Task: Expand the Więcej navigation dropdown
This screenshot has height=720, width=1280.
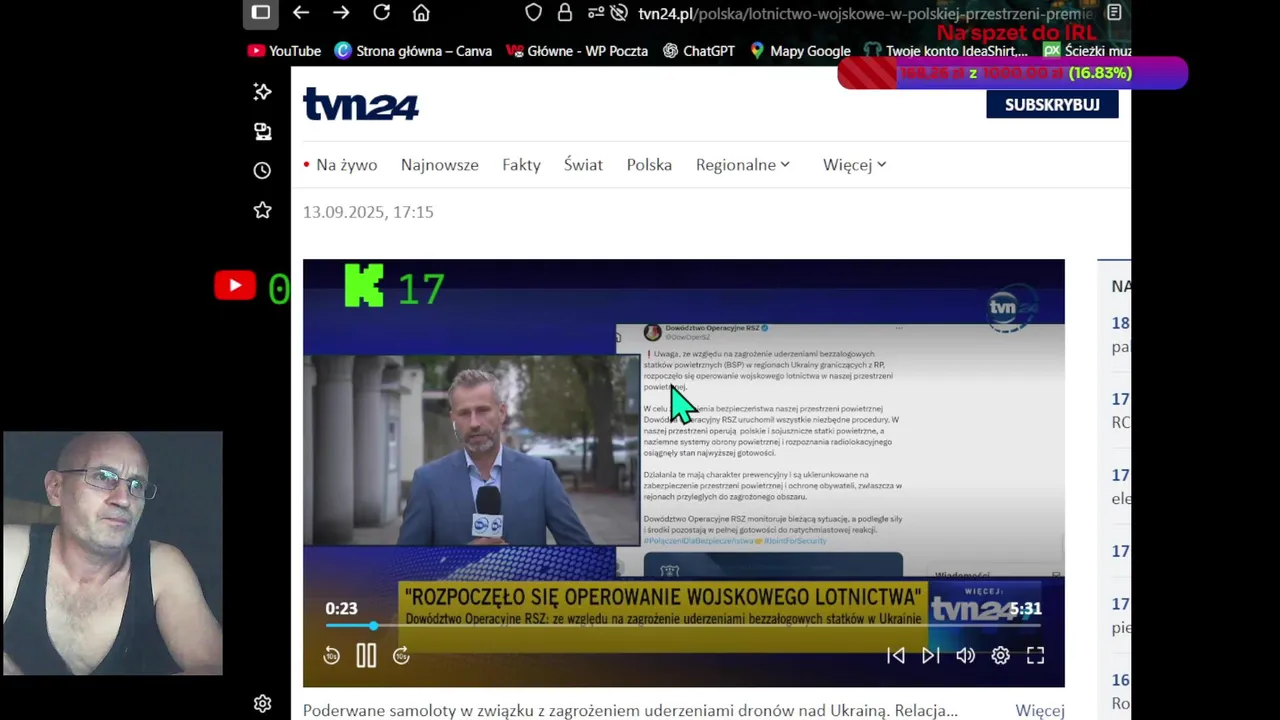Action: [855, 165]
